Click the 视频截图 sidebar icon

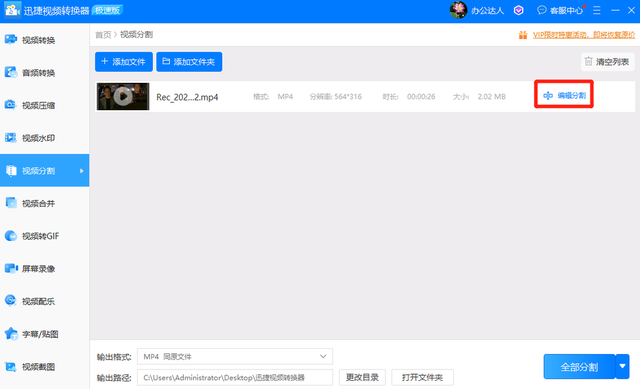pos(11,367)
